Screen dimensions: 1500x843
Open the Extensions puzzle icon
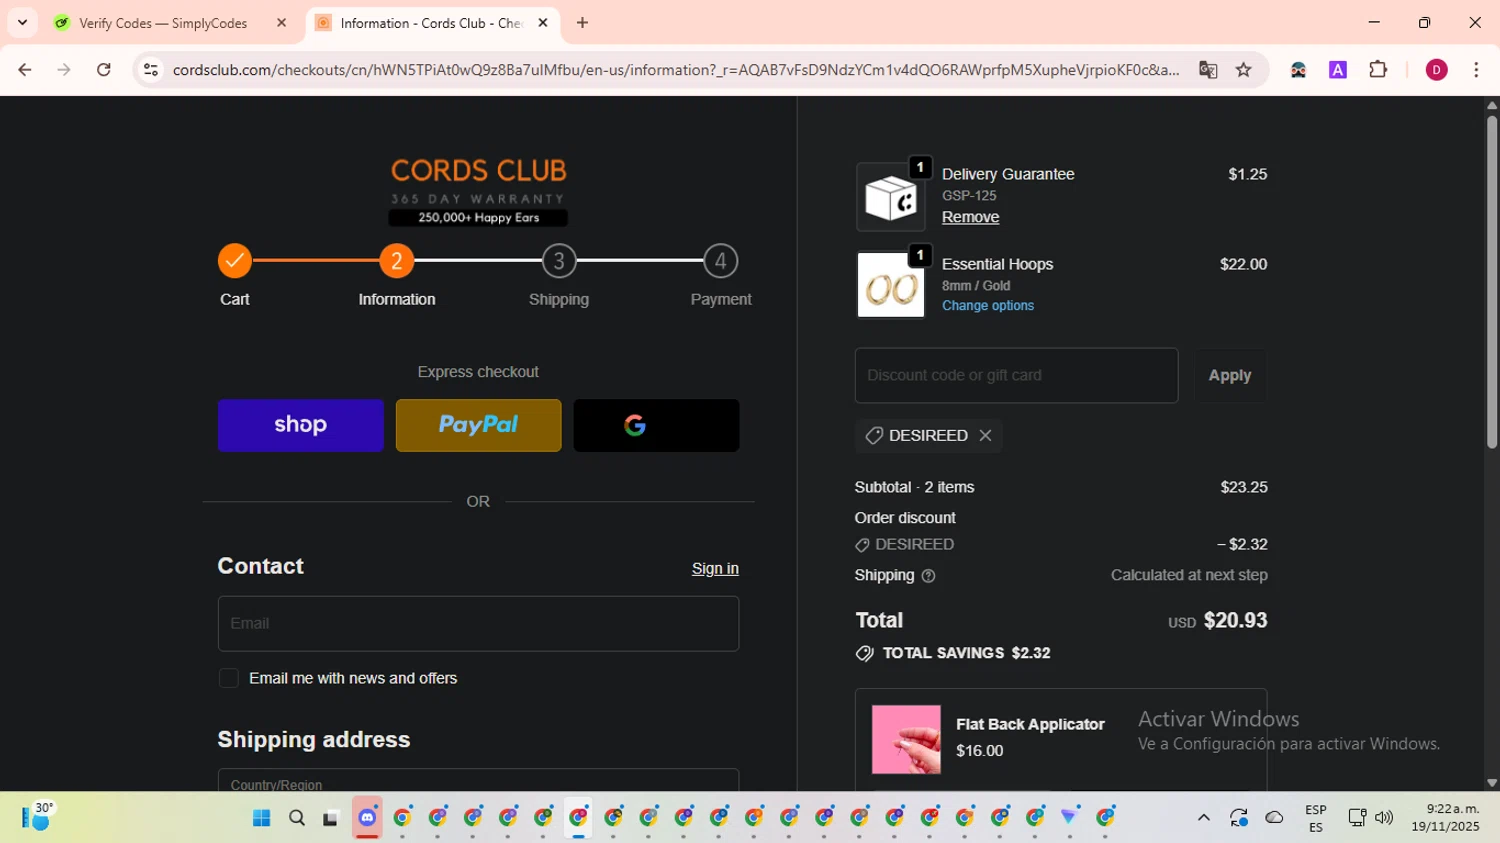point(1378,70)
